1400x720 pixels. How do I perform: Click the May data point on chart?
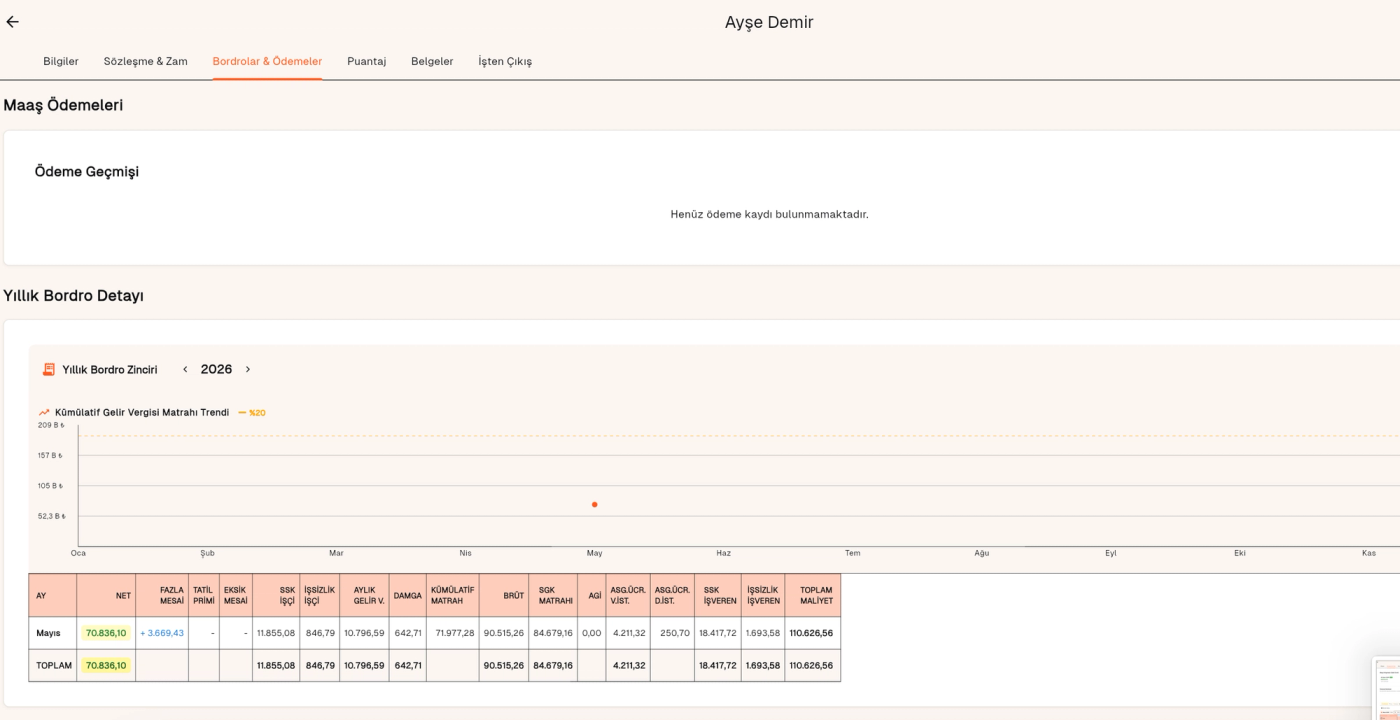594,504
